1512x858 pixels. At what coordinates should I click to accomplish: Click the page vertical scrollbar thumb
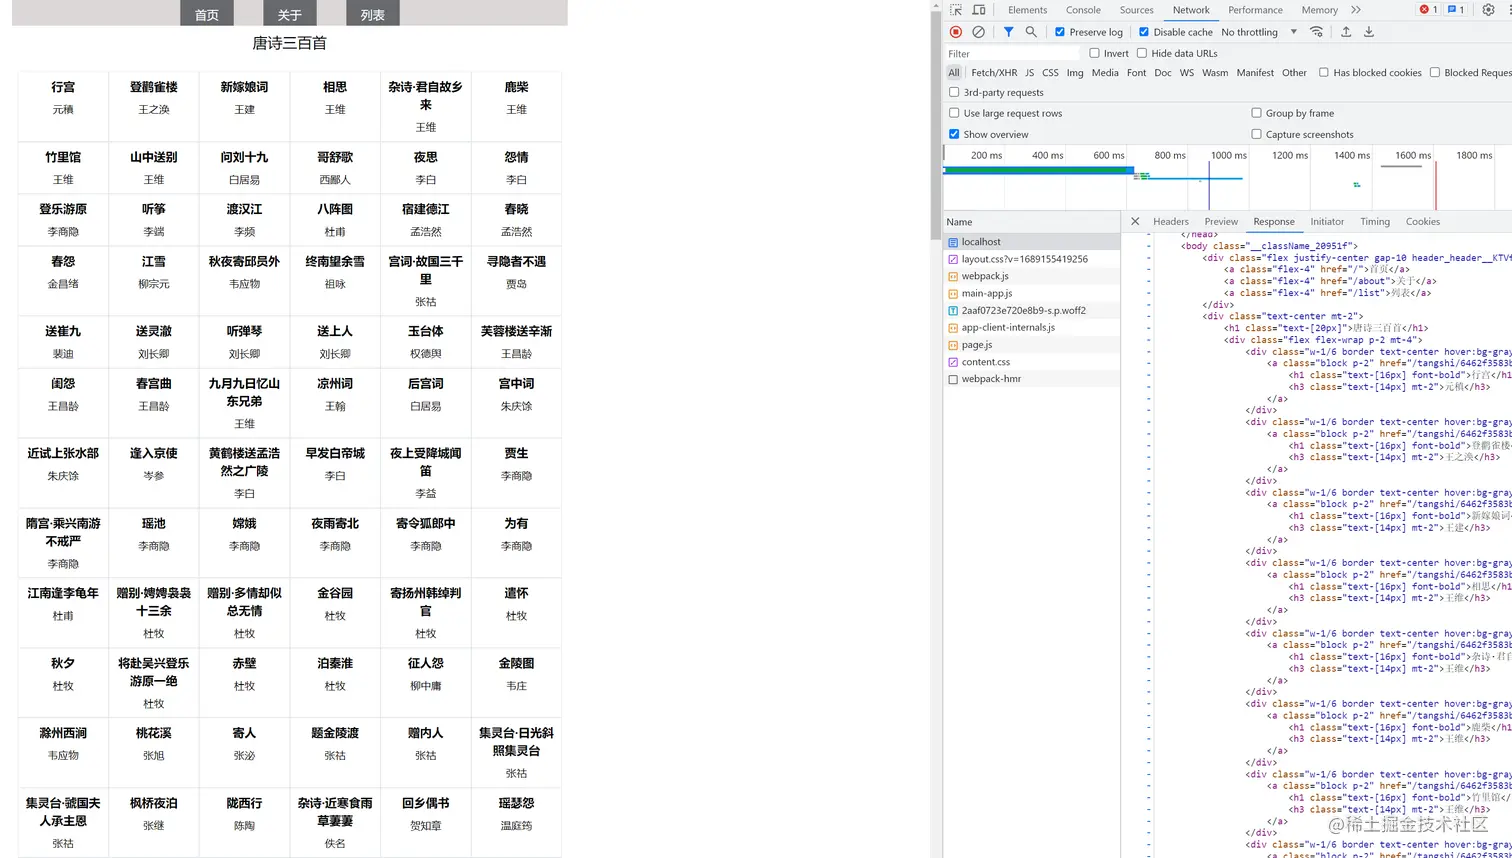pyautogui.click(x=936, y=125)
